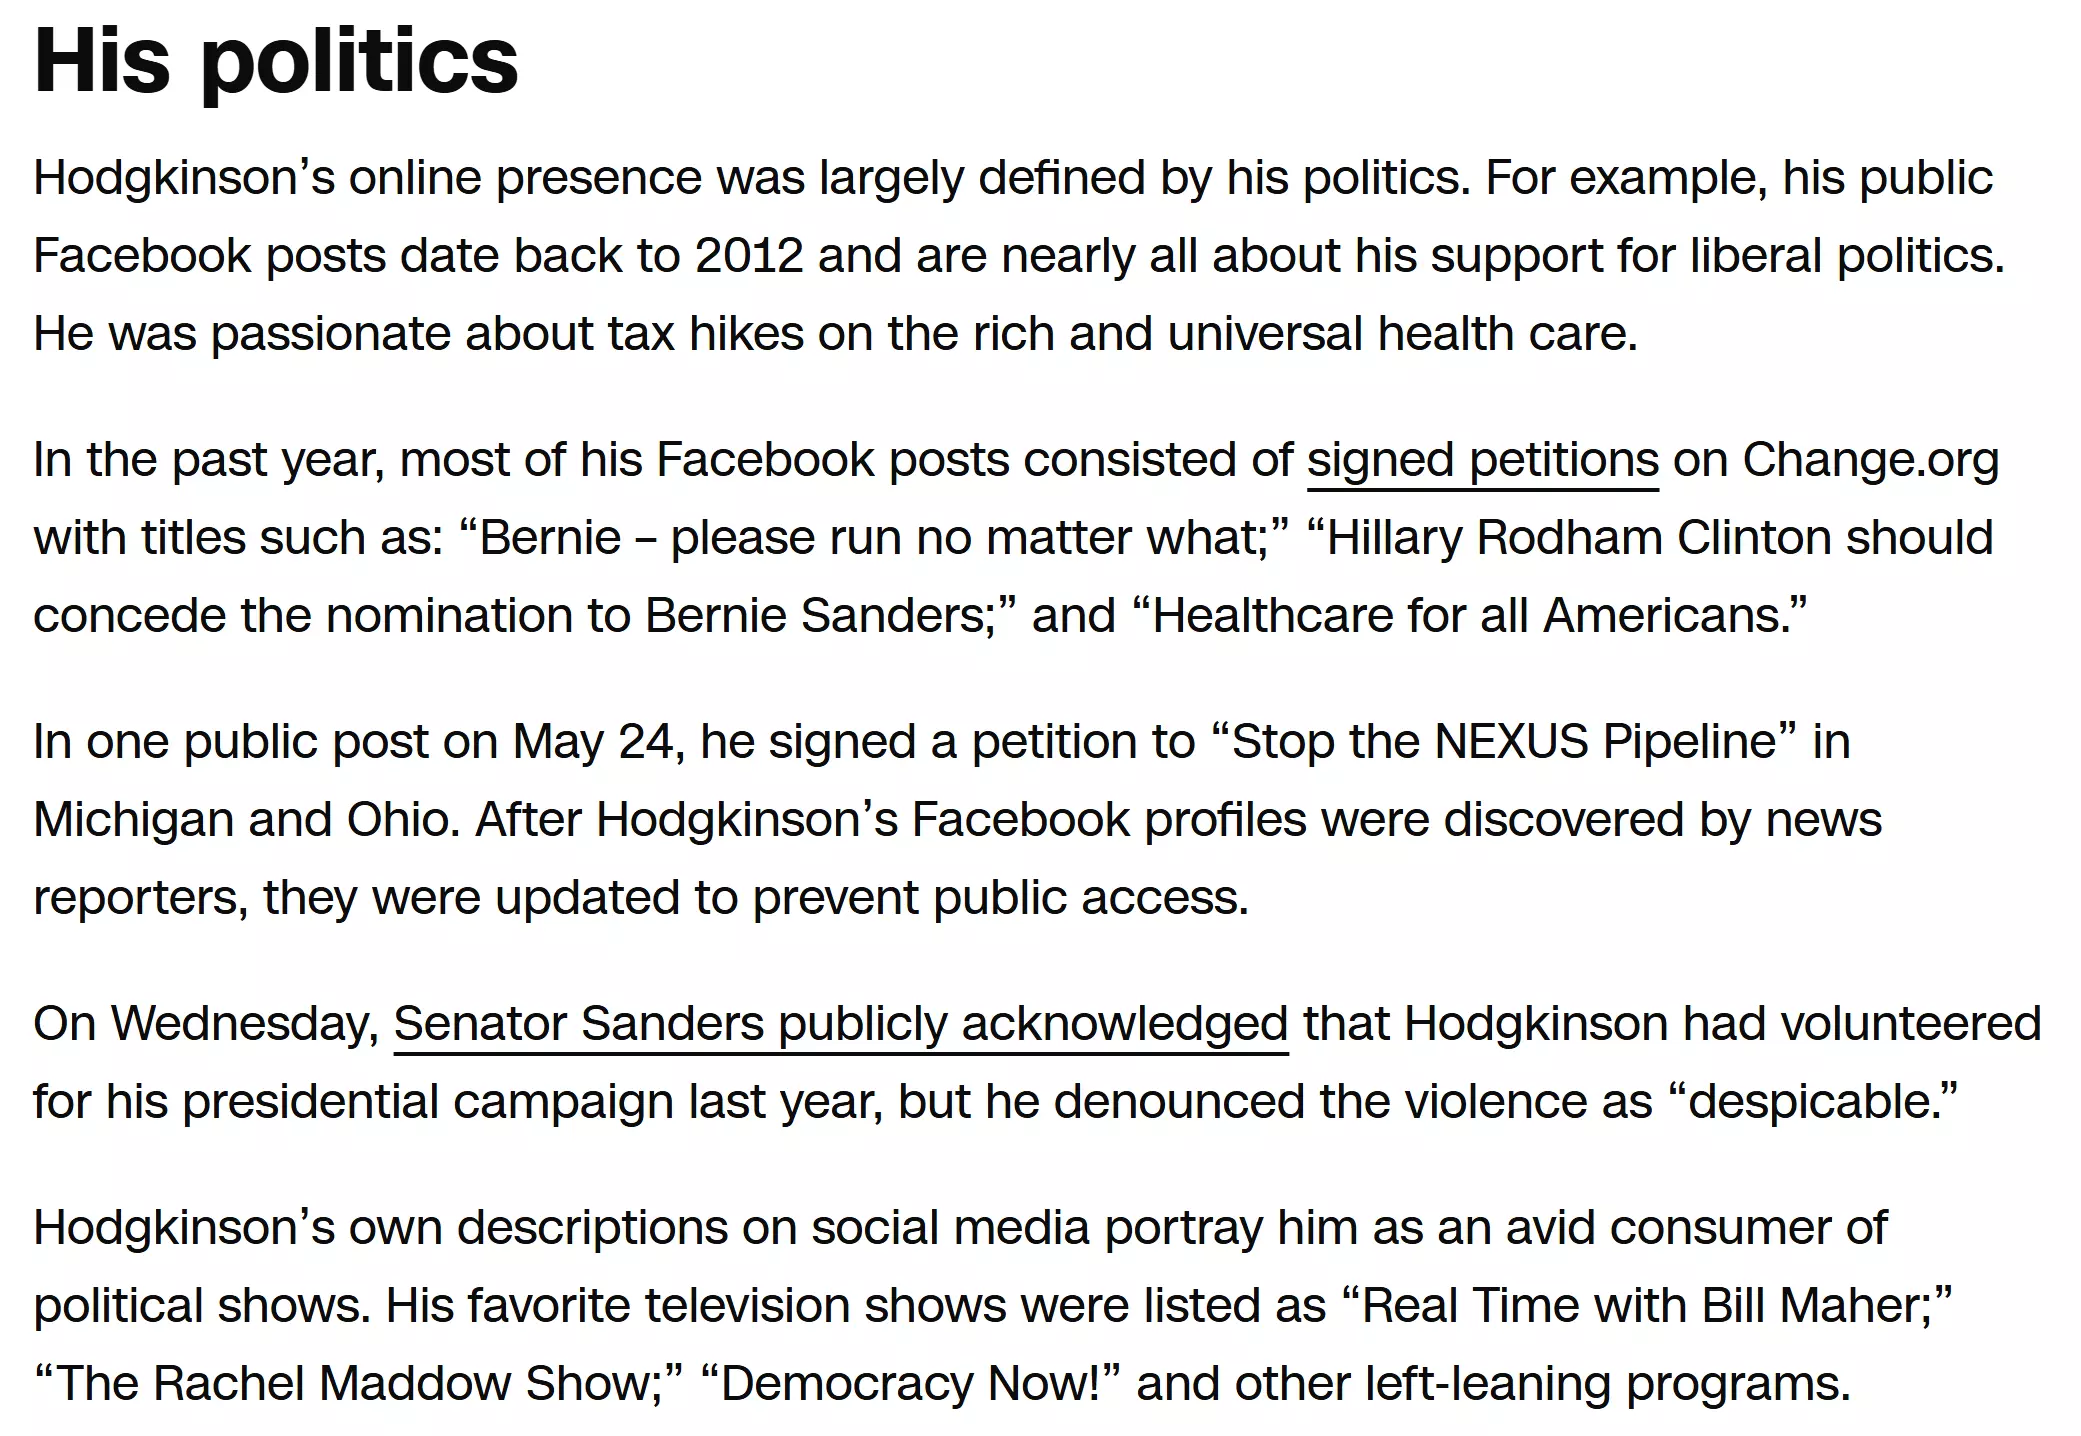Click the date "May 24" in the text
This screenshot has height=1436, width=2081.
(592, 742)
